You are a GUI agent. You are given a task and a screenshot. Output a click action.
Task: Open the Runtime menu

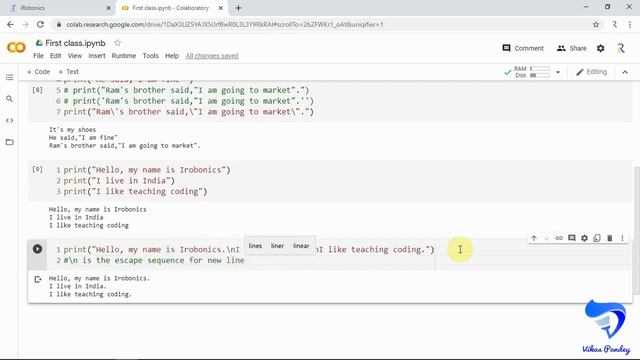(124, 56)
